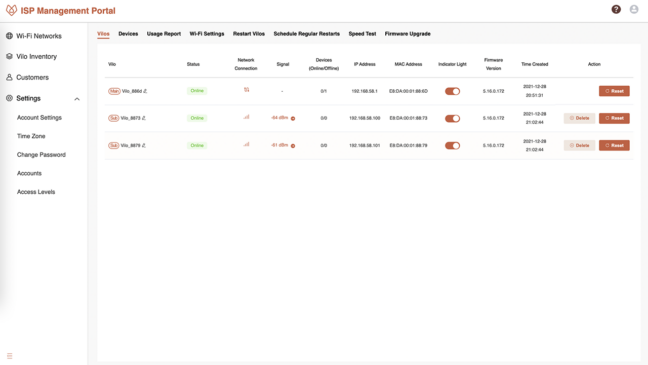Image resolution: width=648 pixels, height=365 pixels.
Task: Click the Settings gear icon in sidebar
Action: click(9, 98)
